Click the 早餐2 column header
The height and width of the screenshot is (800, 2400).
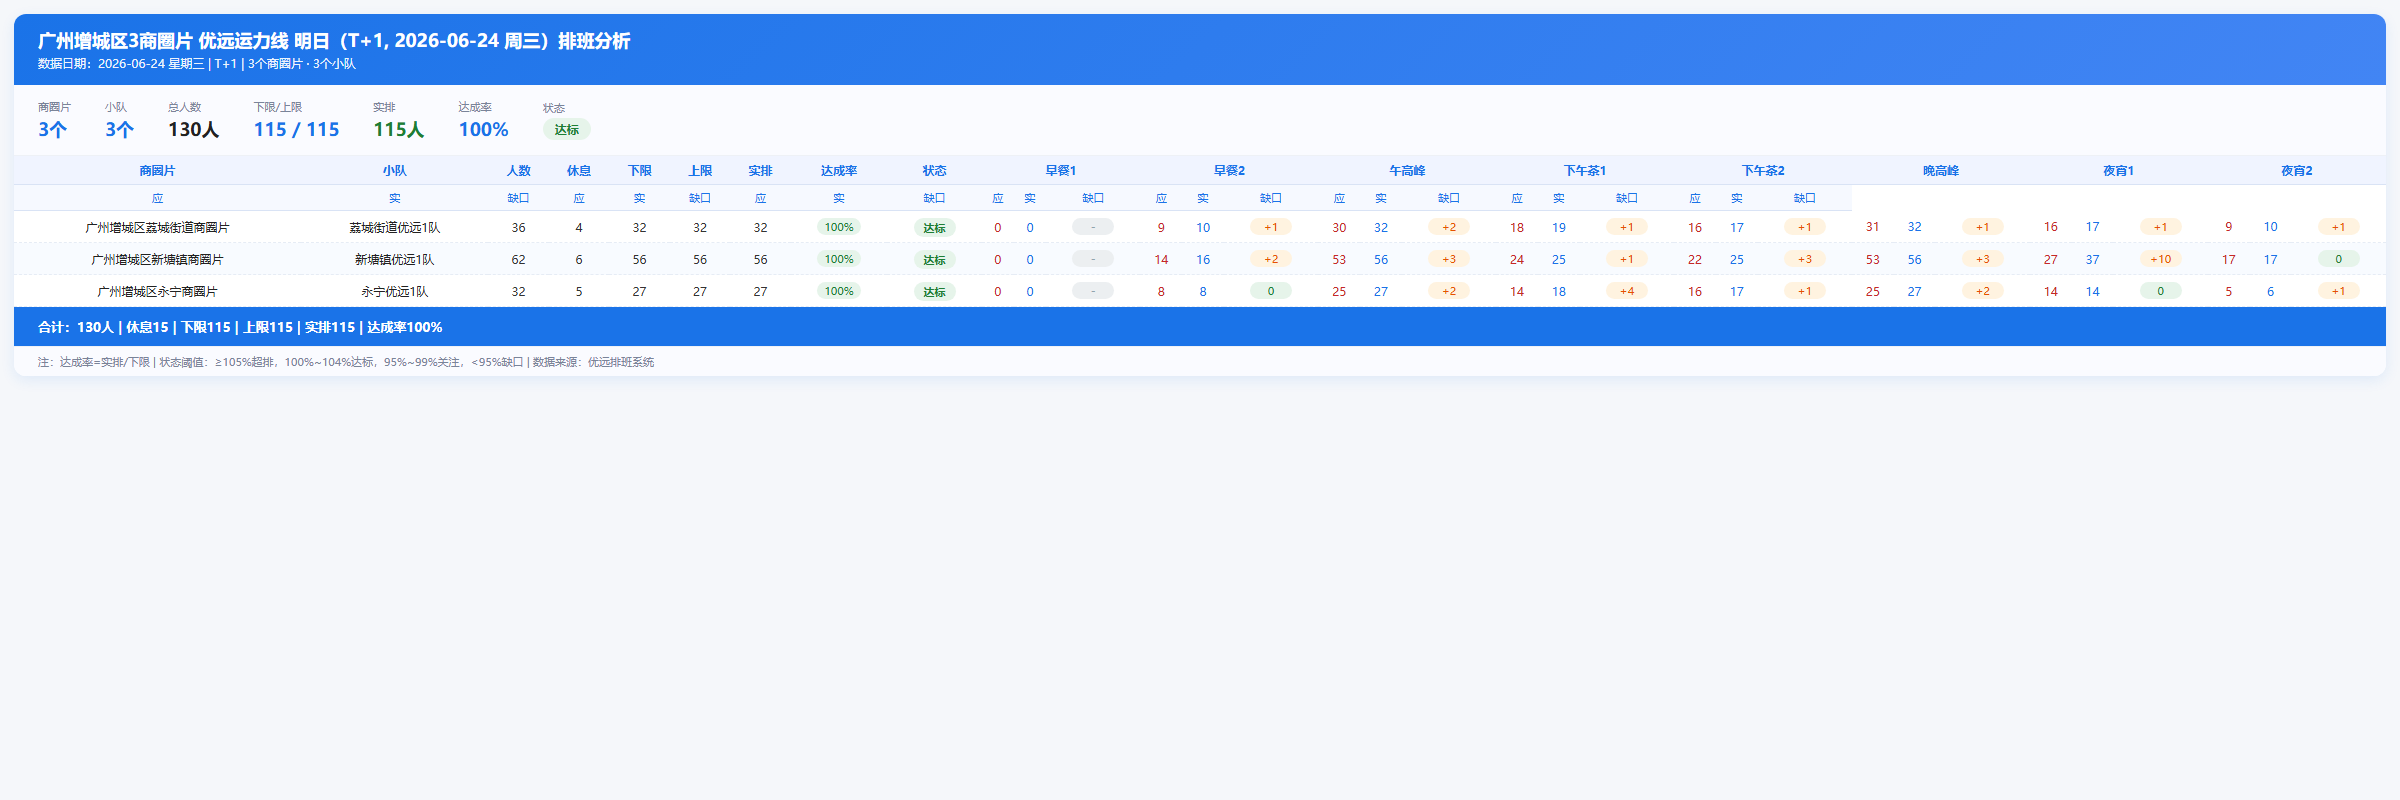coord(1229,171)
